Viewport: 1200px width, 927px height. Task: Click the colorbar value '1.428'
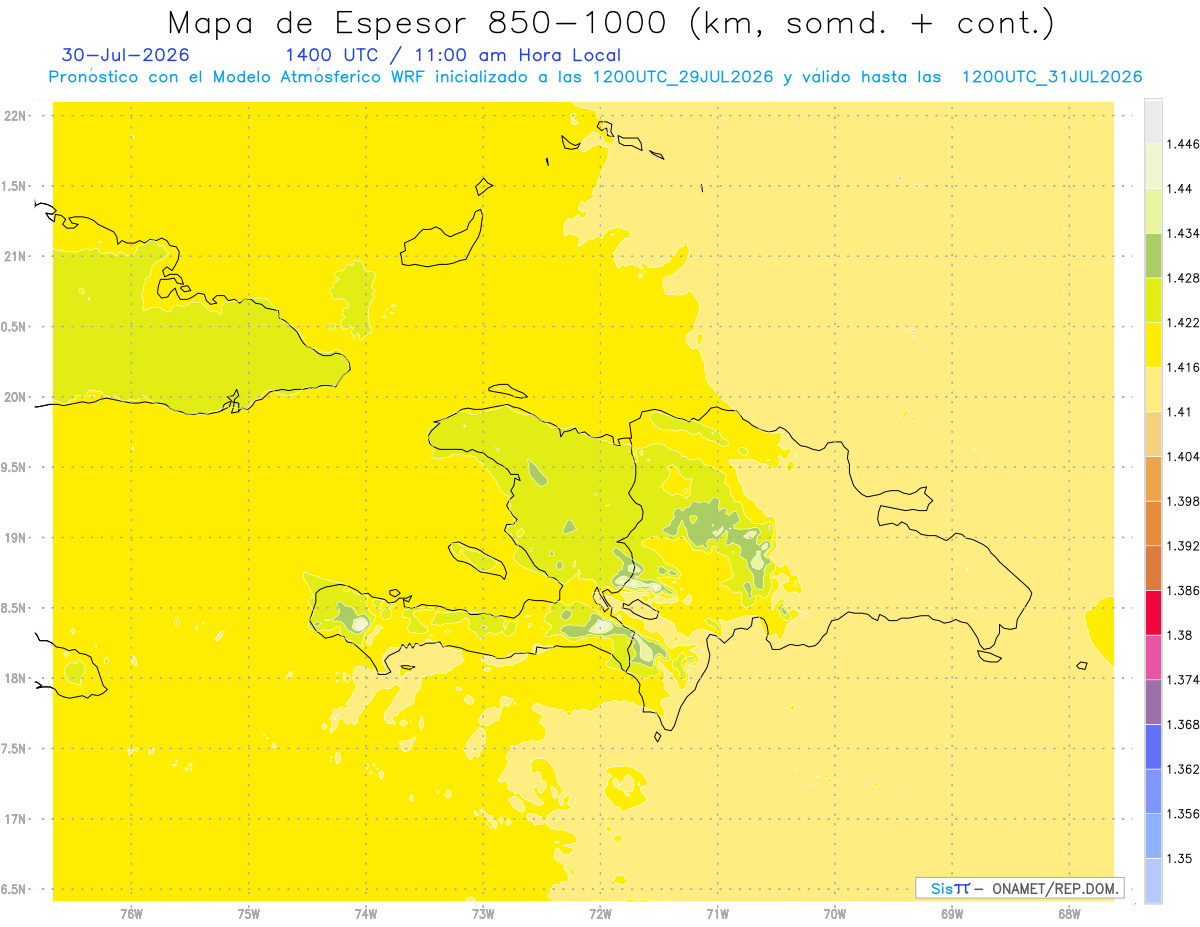[1183, 278]
